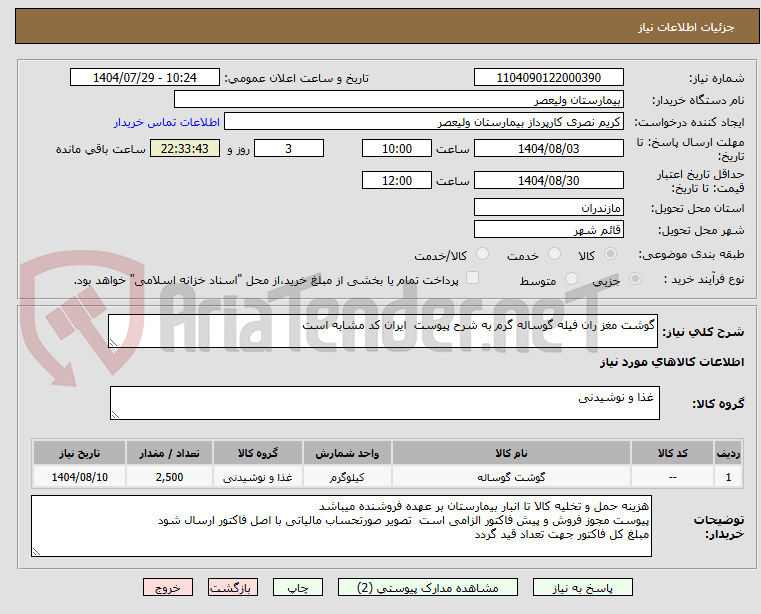Select the کالا/خدمت radio button
This screenshot has width=761, height=614.
tap(482, 254)
